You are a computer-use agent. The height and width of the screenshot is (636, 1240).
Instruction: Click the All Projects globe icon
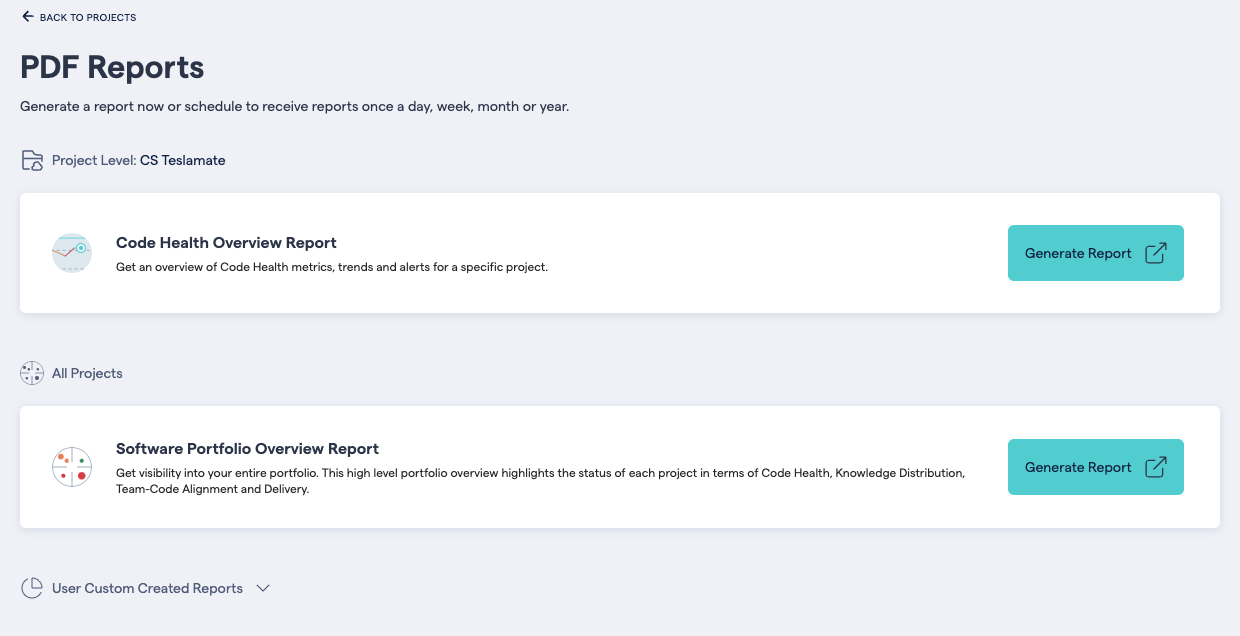(x=31, y=372)
